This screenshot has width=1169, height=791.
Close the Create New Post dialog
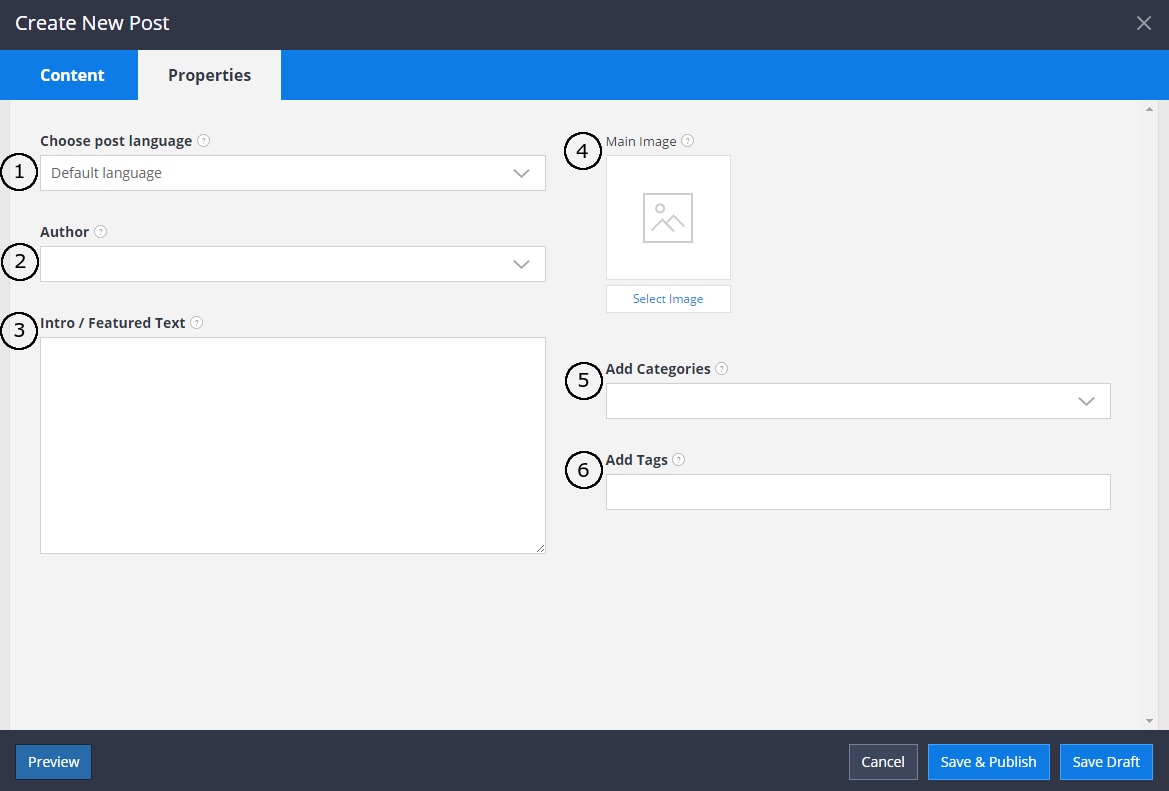tap(1143, 22)
